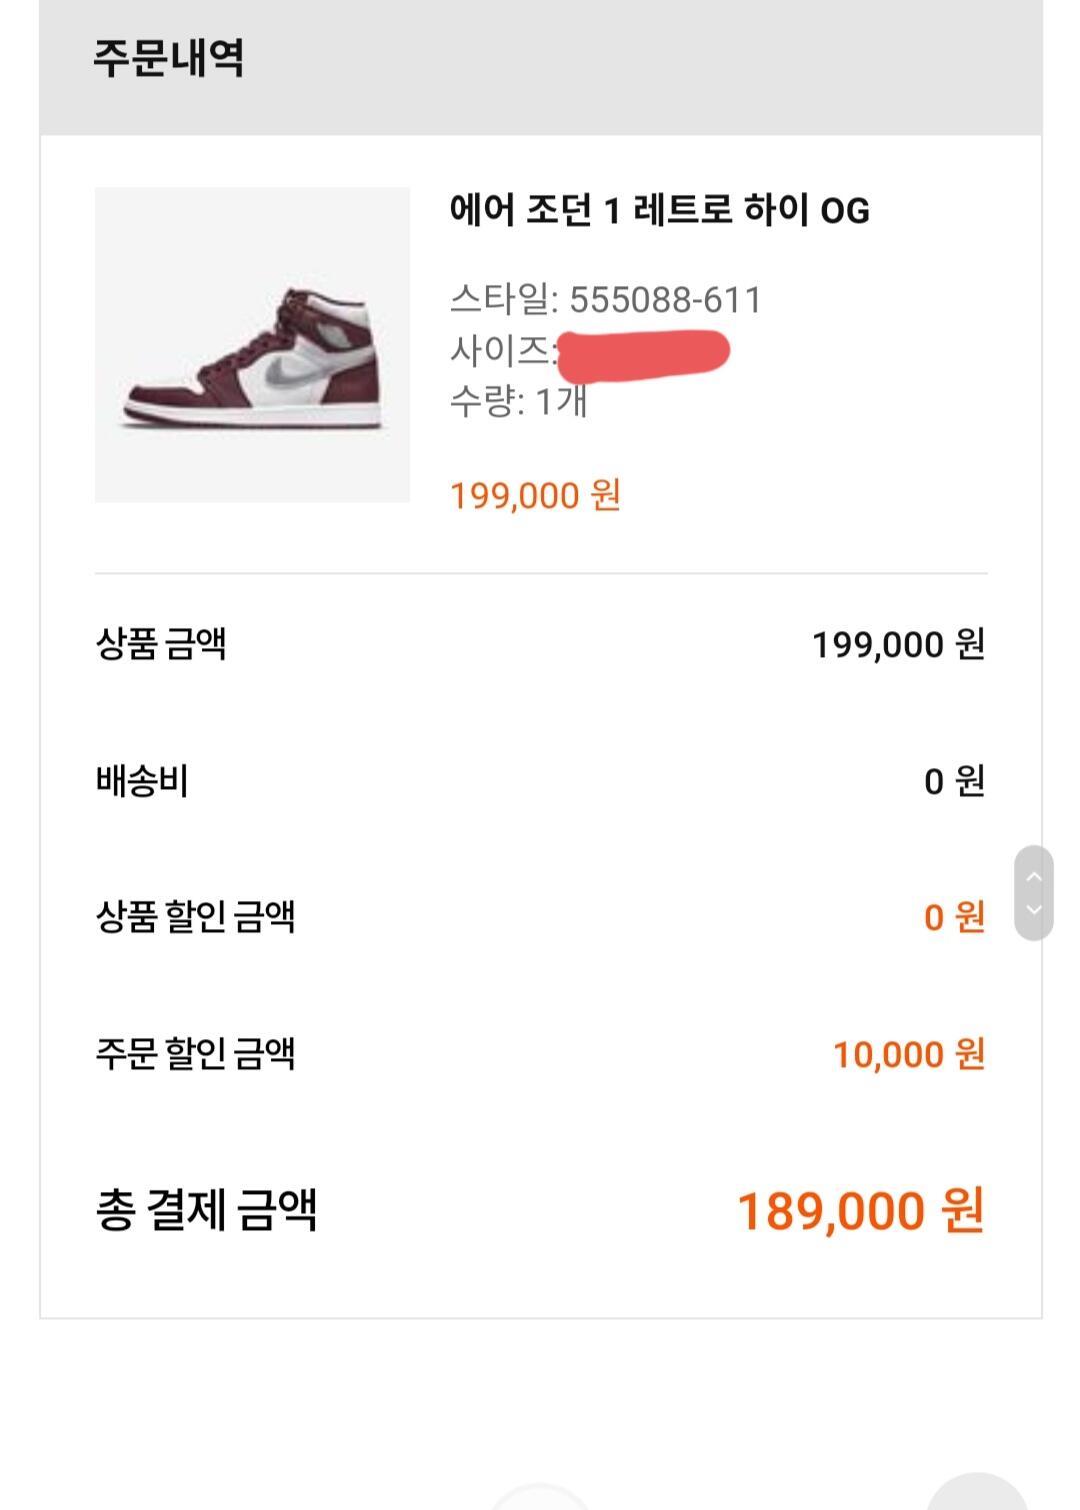Click the 주문내역 section header
The height and width of the screenshot is (1510, 1080).
(168, 57)
